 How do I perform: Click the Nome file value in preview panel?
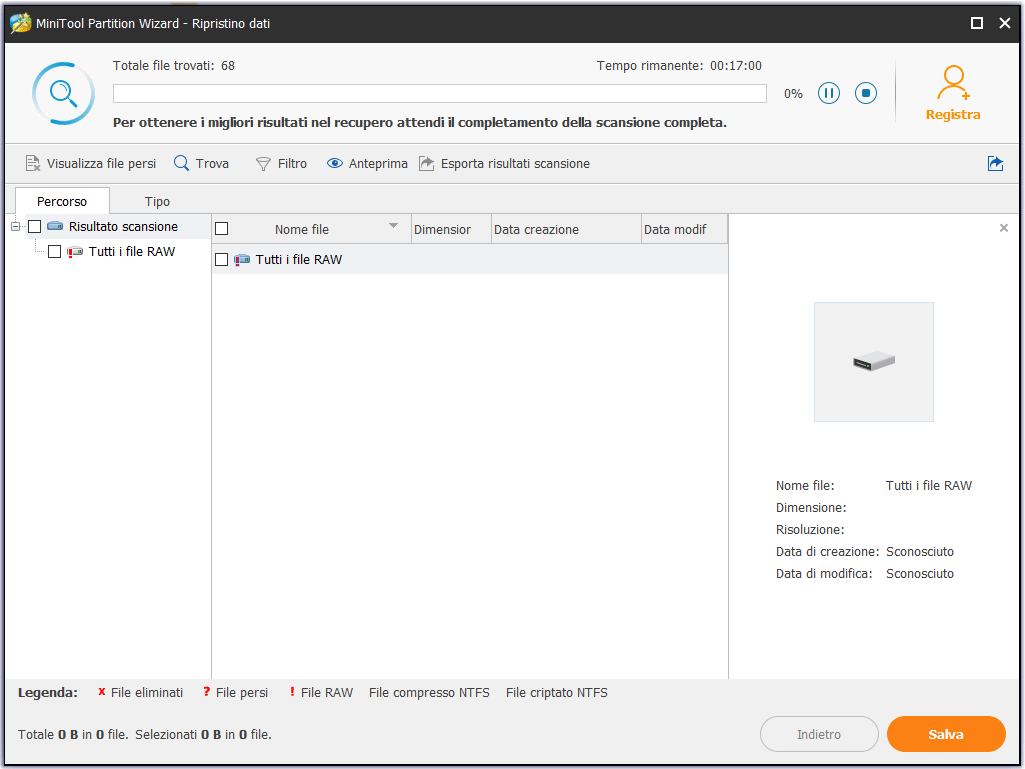pyautogui.click(x=929, y=486)
